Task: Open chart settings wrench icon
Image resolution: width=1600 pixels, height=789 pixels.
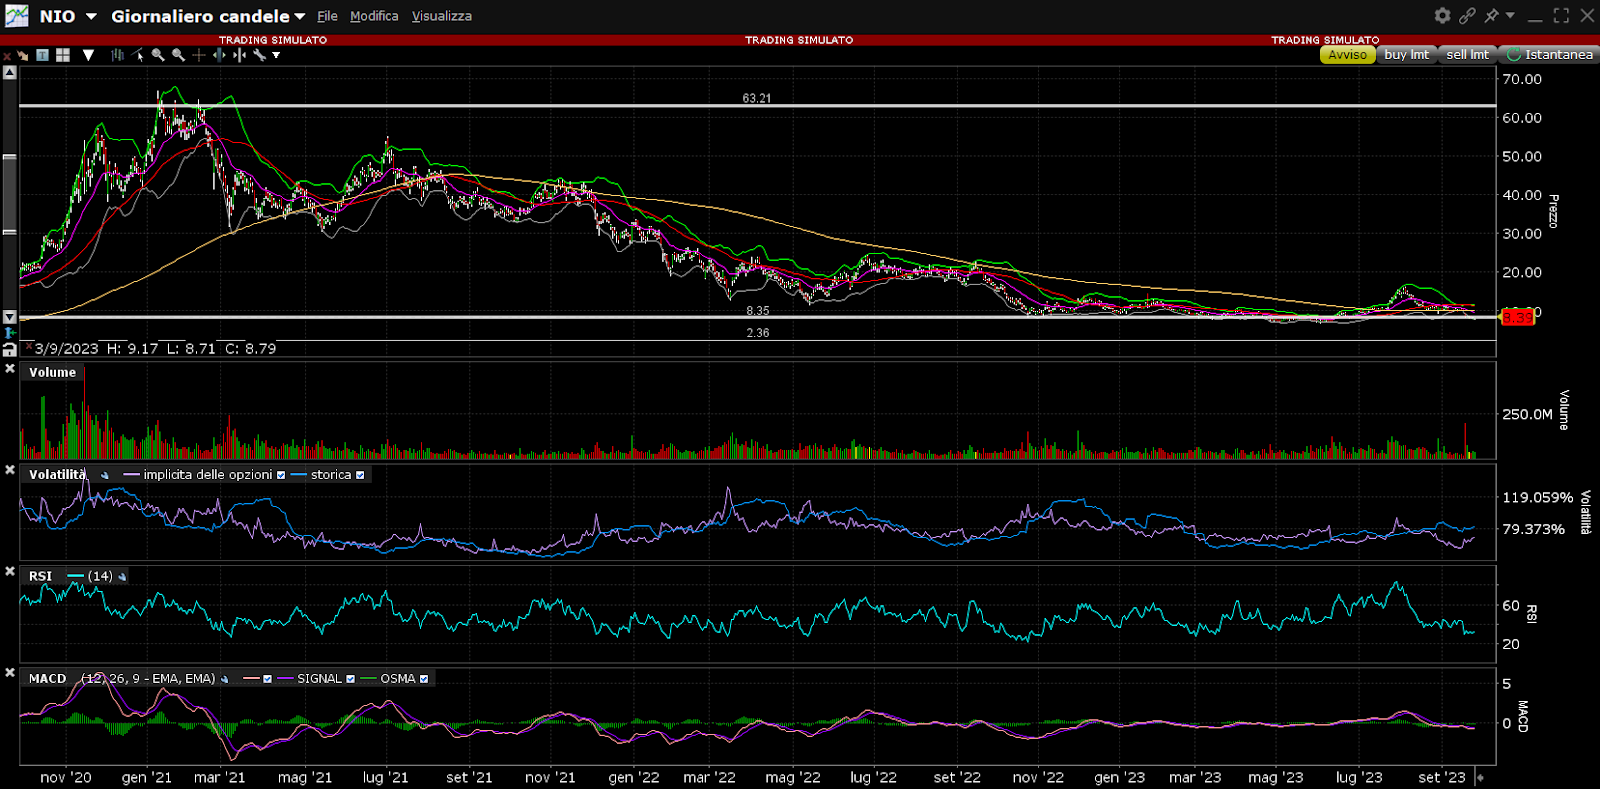Action: coord(260,55)
